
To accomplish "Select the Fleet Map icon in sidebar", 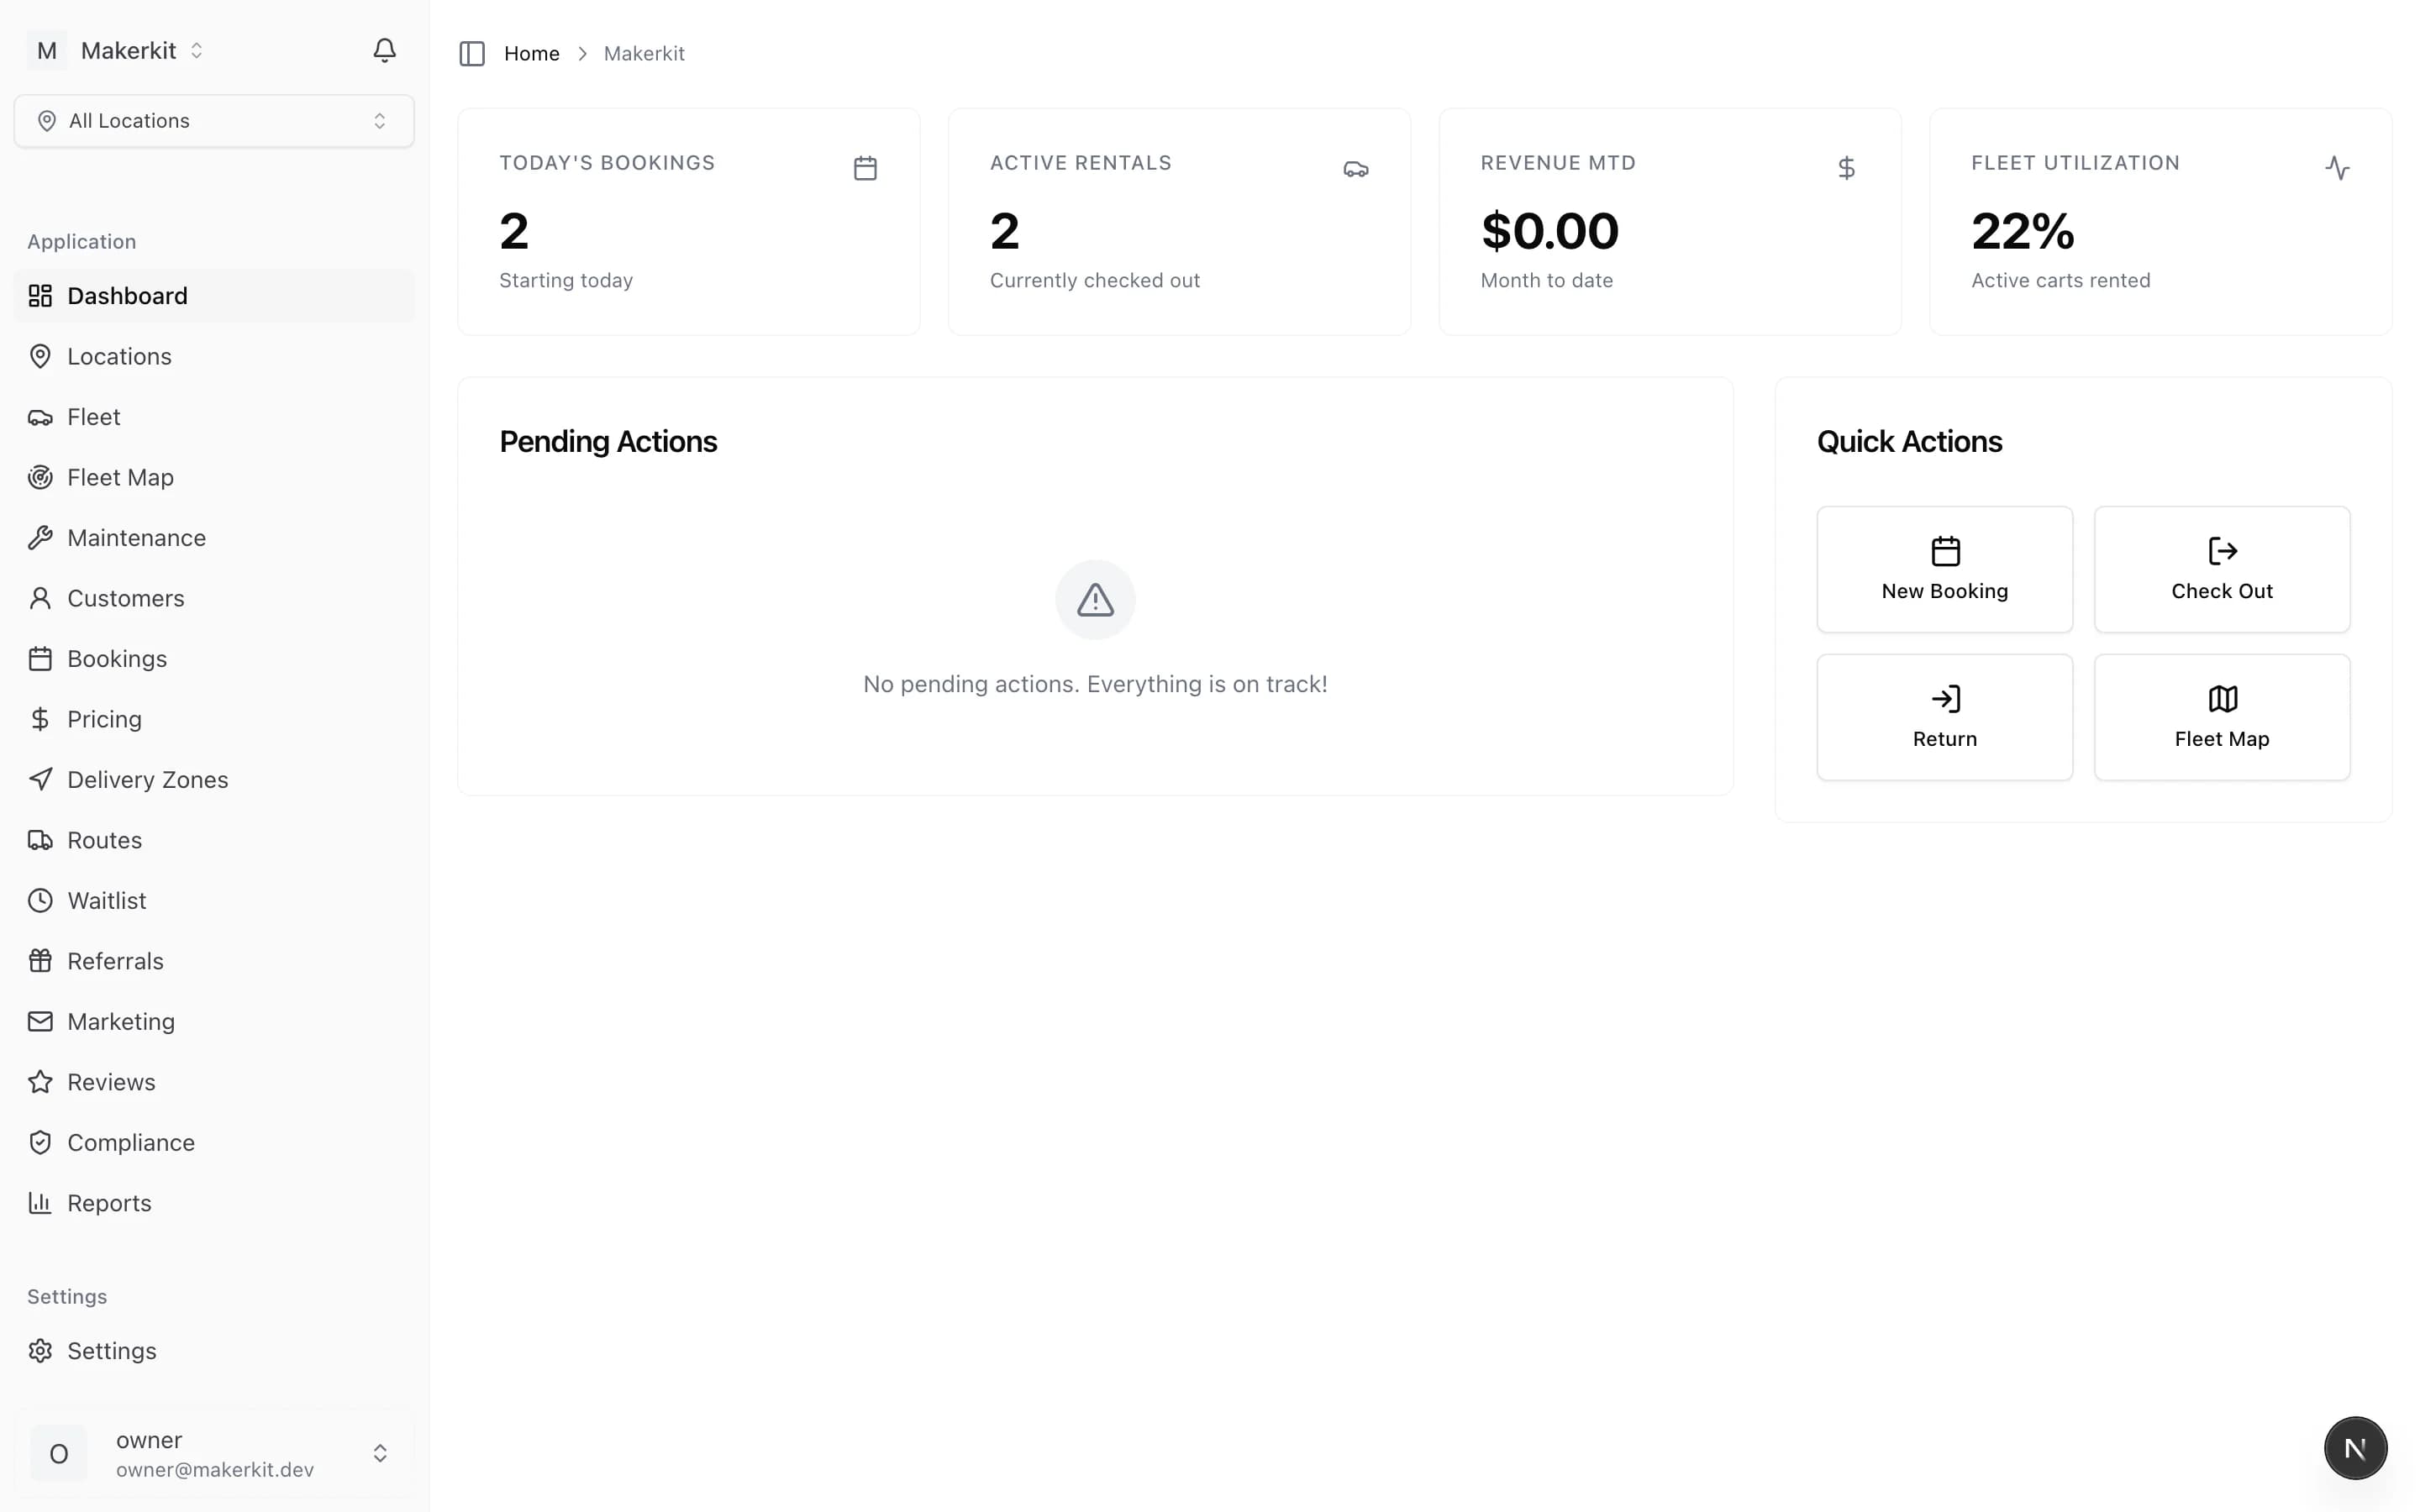I will [x=40, y=477].
